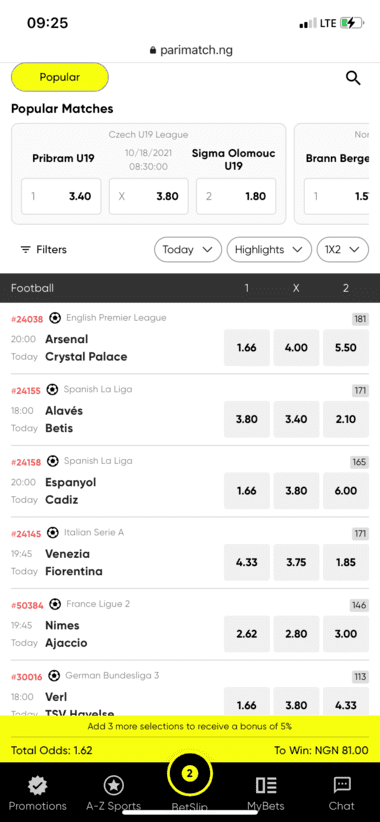This screenshot has height=822, width=380.
Task: Open the BetSlip circle with 2
Action: click(190, 773)
